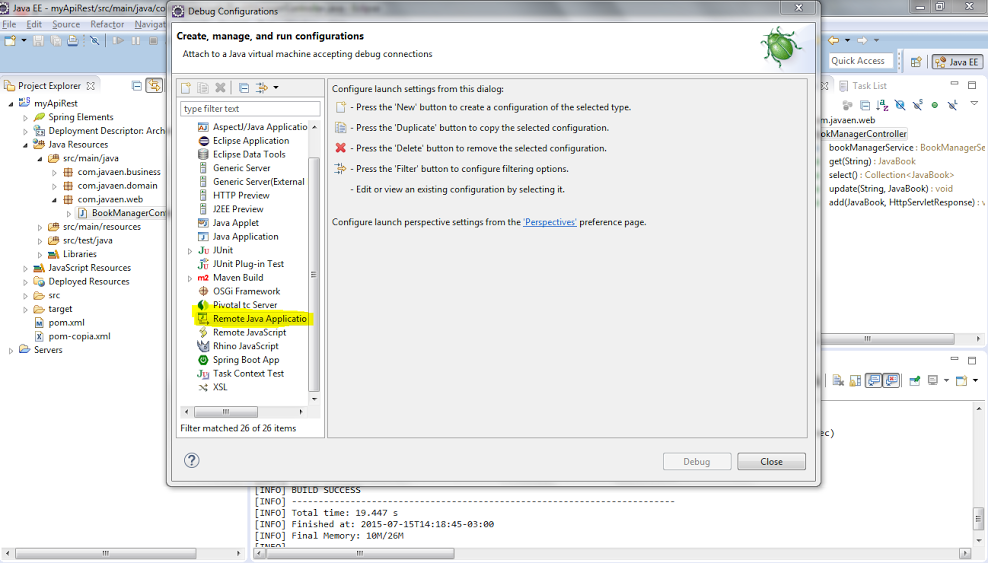The image size is (988, 563).
Task: Select Remote JavaScript configuration type
Action: click(242, 333)
